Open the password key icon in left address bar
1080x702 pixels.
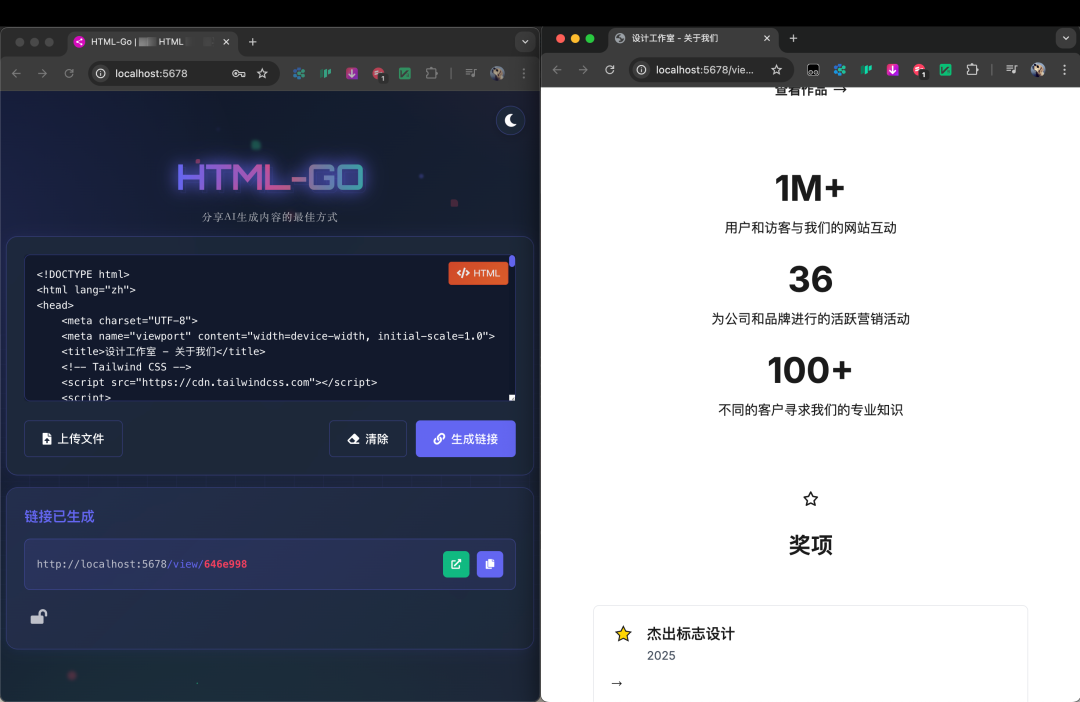click(238, 73)
